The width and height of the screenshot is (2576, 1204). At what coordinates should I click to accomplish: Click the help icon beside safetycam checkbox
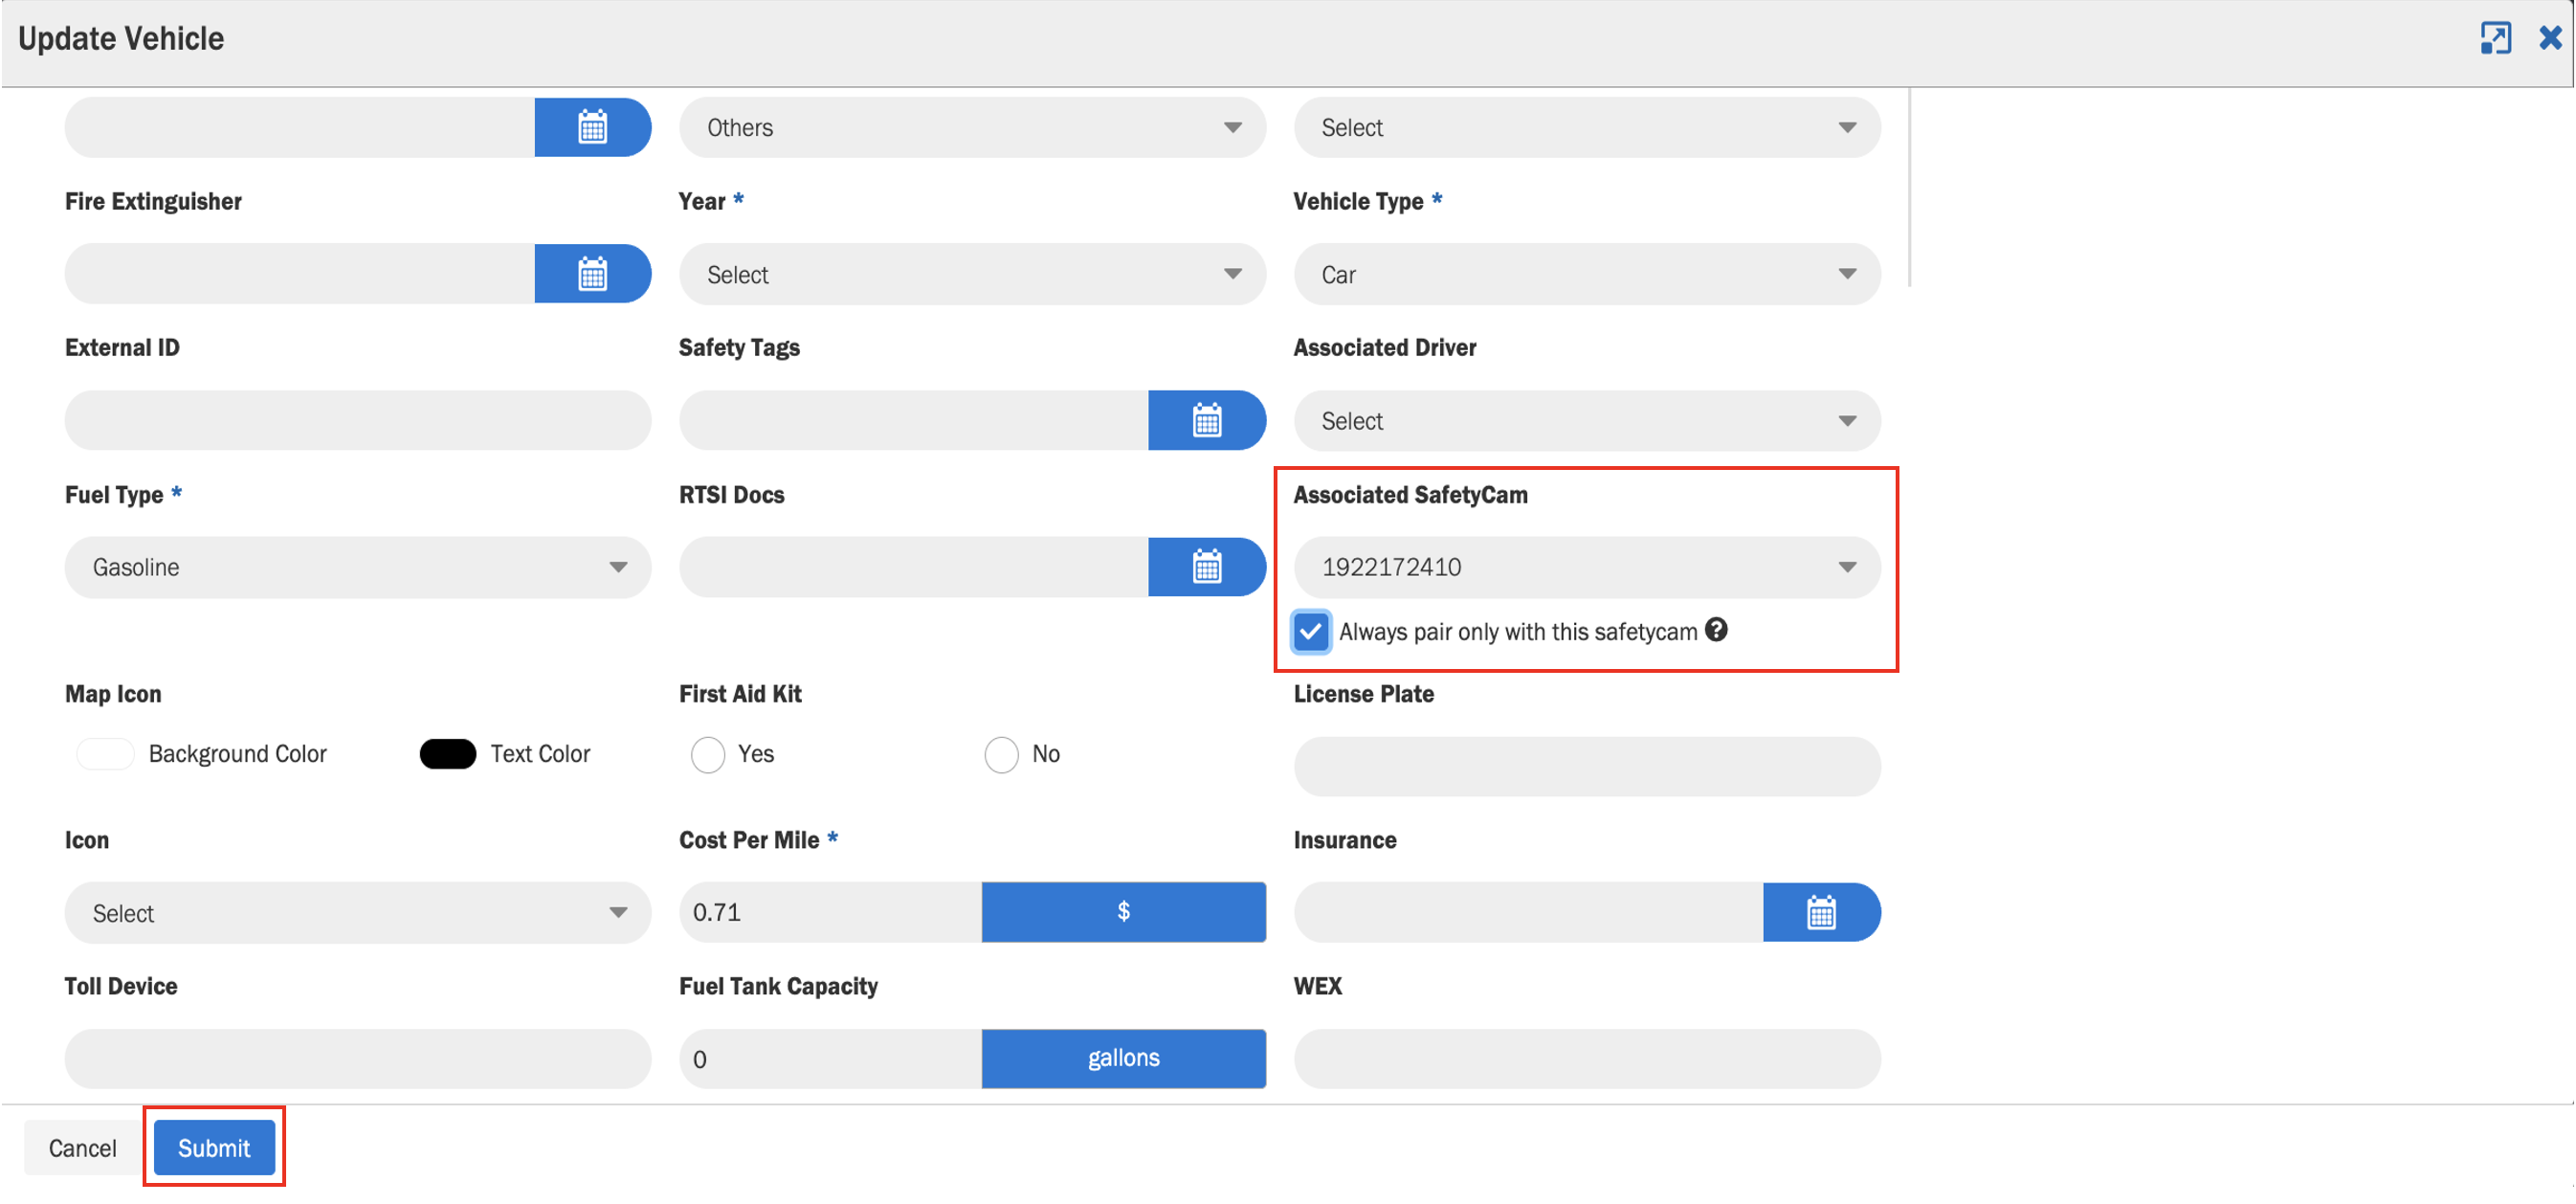[1716, 630]
